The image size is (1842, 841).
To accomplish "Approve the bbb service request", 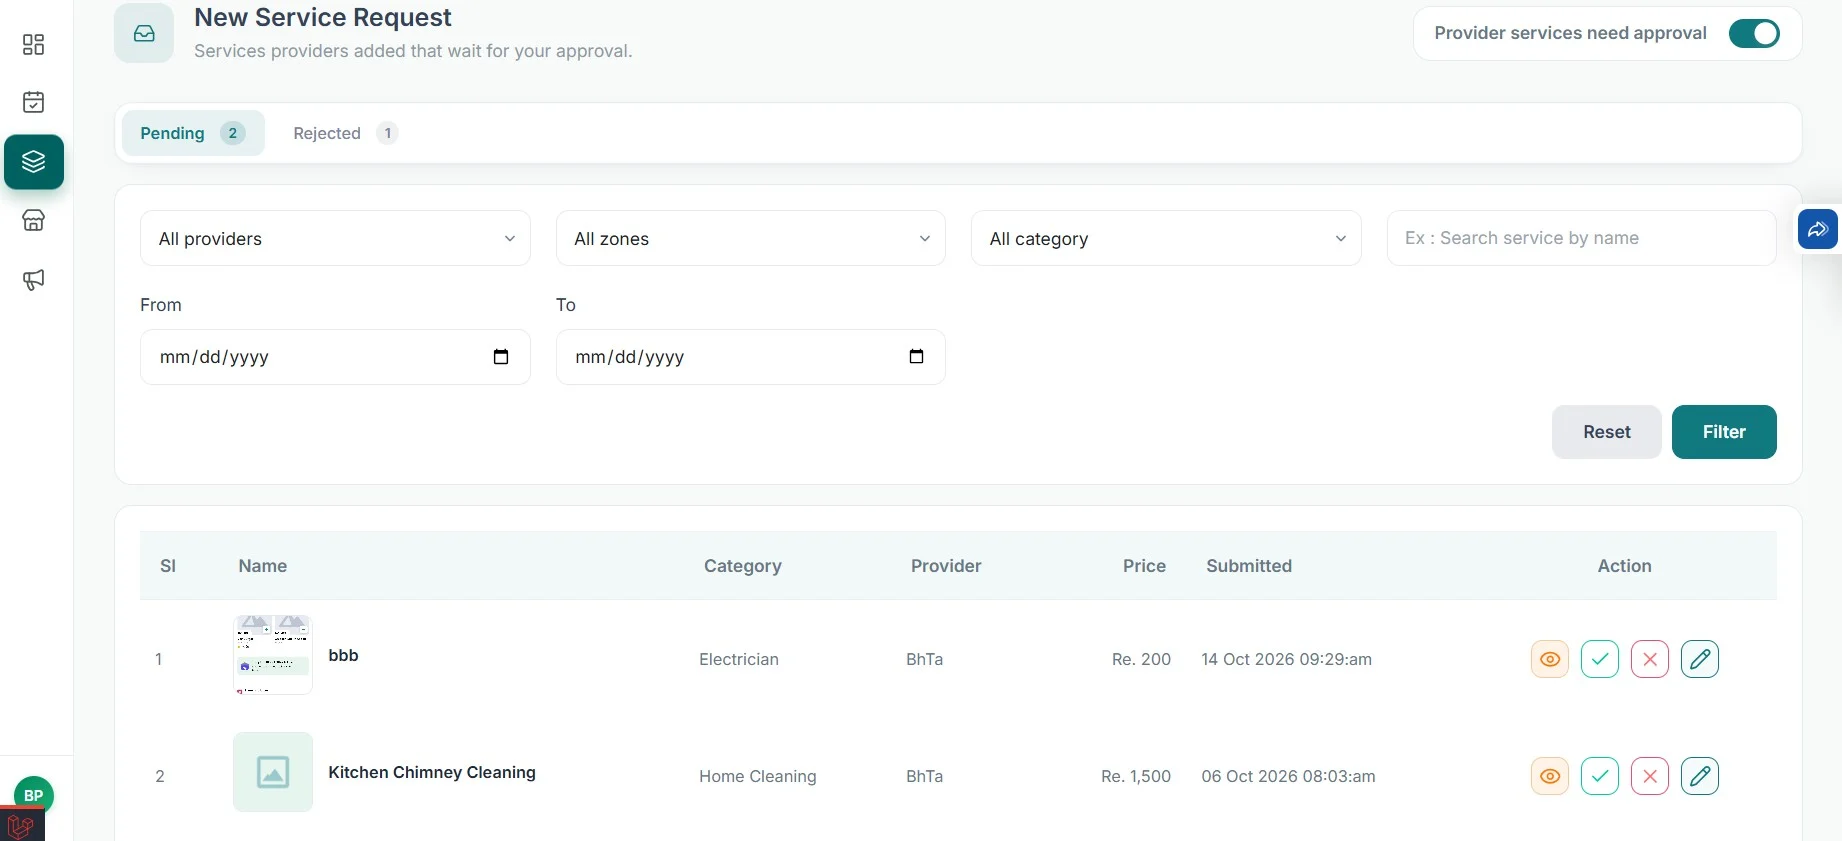I will pos(1600,659).
